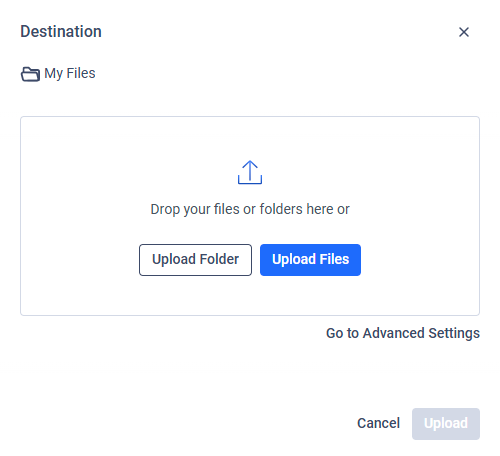Open Go to Advanced Settings link
500x456 pixels.
click(x=403, y=333)
